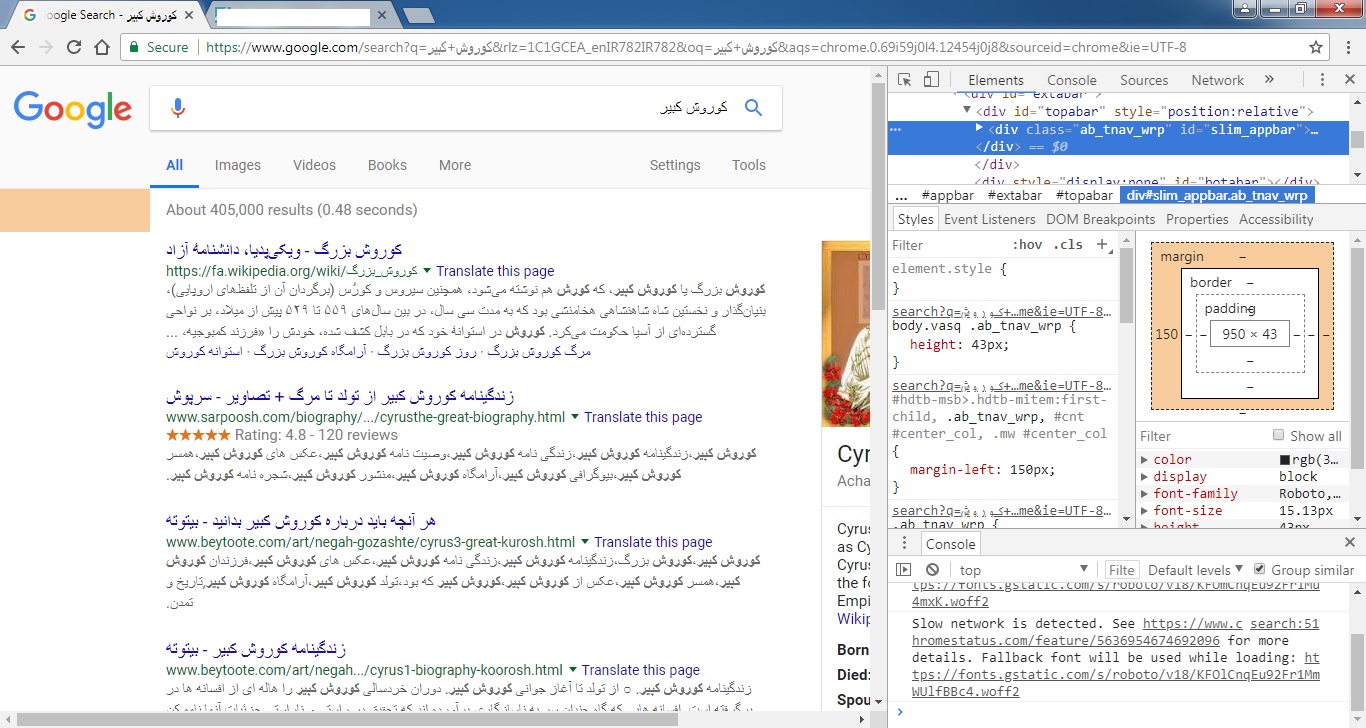The image size is (1366, 728).
Task: Select the #topabar breadcrumb
Action: [1085, 196]
